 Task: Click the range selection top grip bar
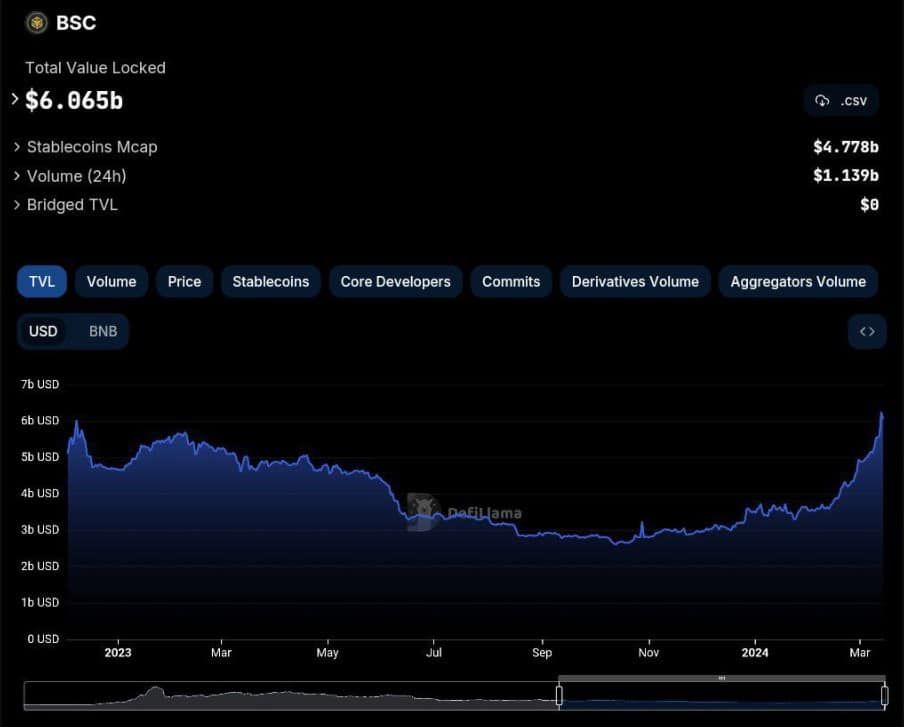pos(722,678)
